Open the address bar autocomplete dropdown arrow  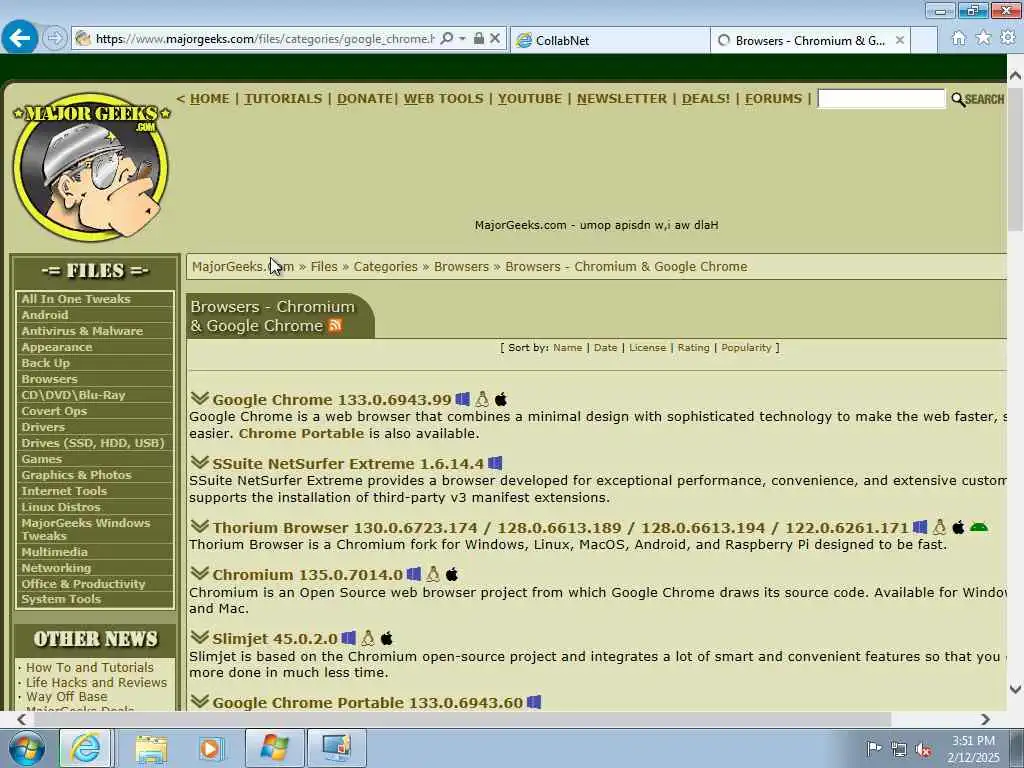[x=462, y=39]
